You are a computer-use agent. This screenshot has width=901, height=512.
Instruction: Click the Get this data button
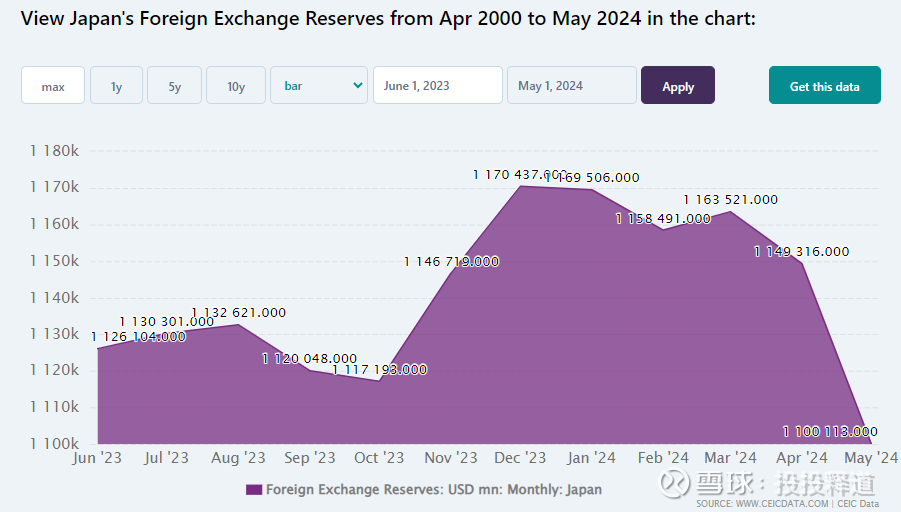pyautogui.click(x=824, y=86)
